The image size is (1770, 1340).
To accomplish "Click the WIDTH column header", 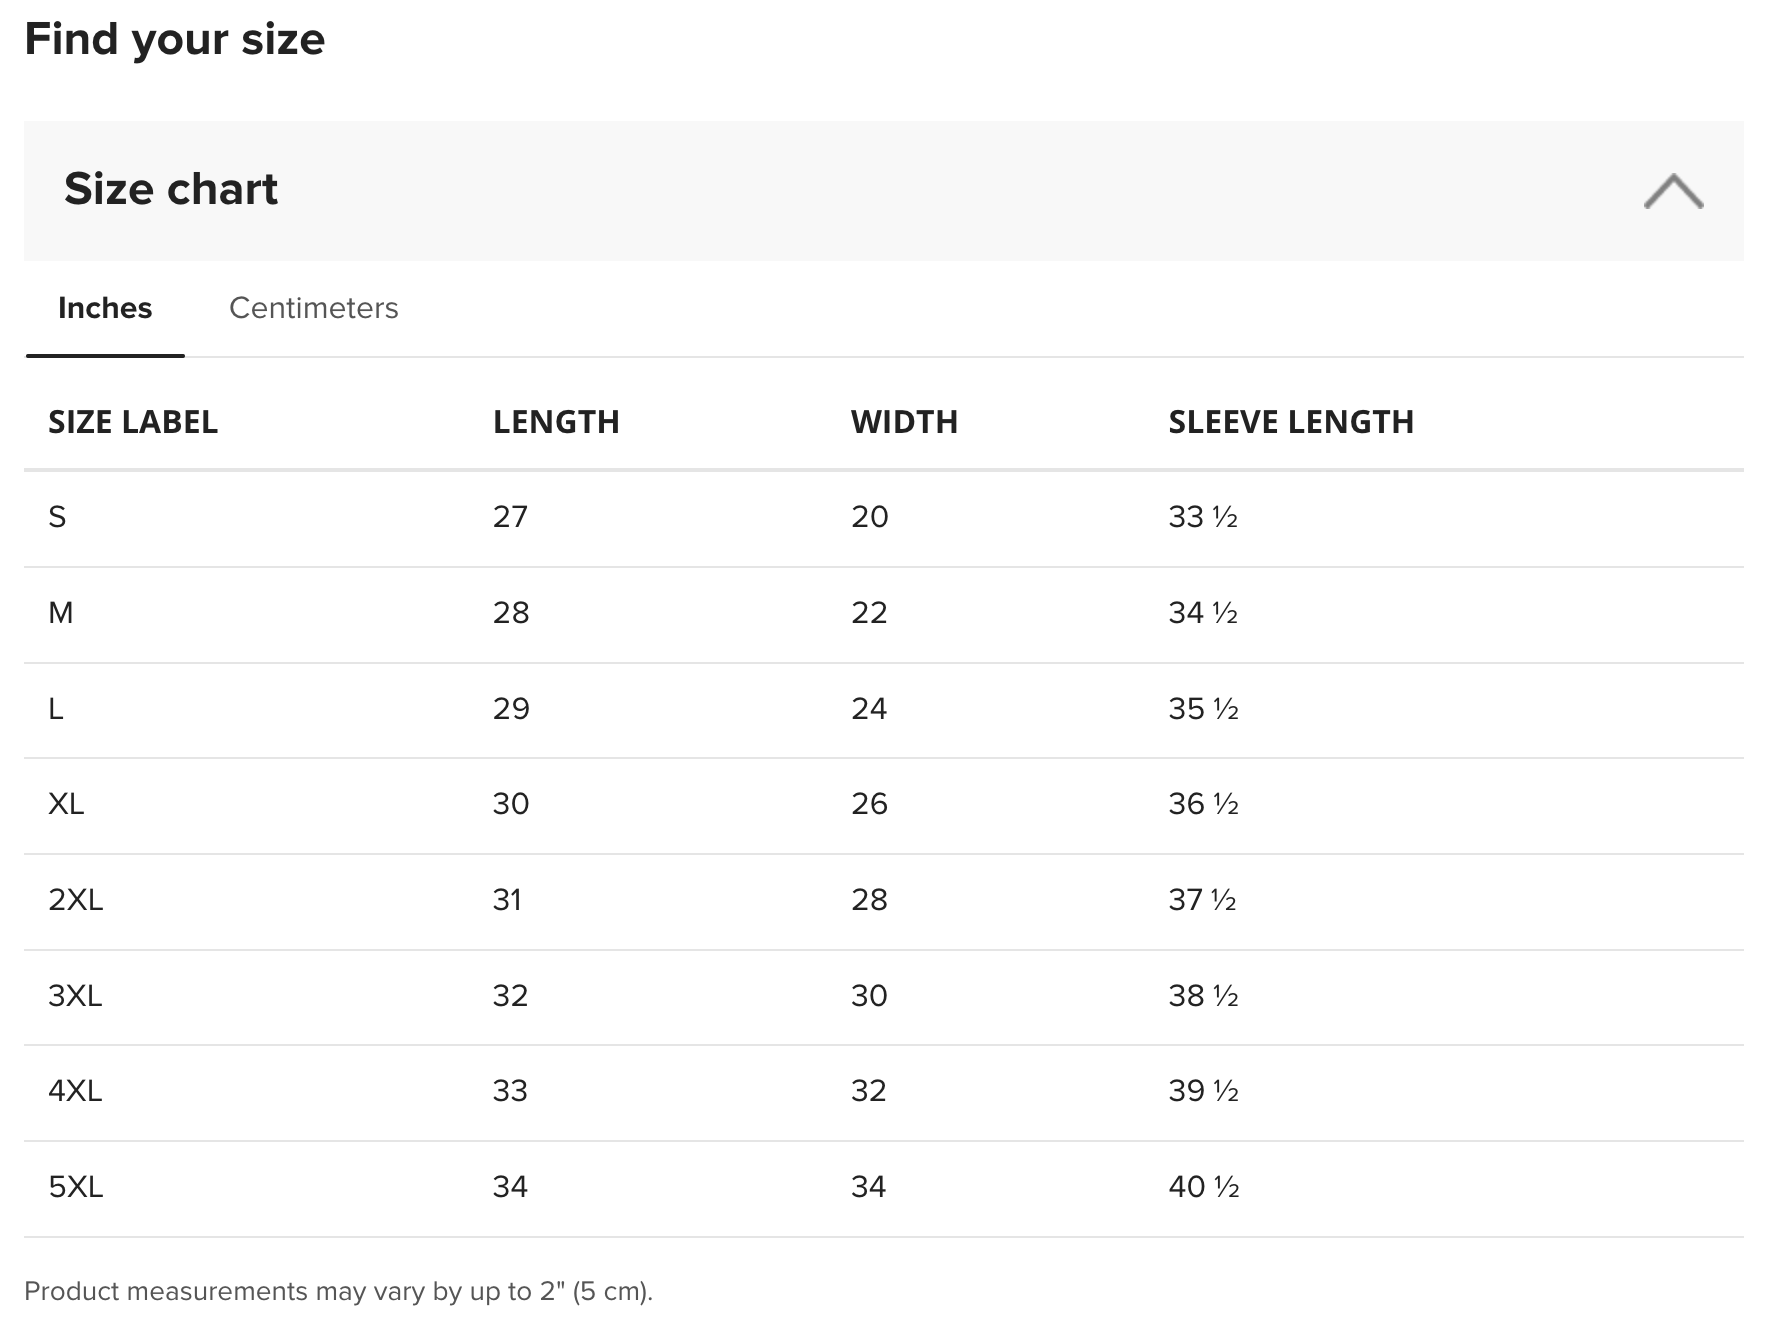I will pos(904,422).
